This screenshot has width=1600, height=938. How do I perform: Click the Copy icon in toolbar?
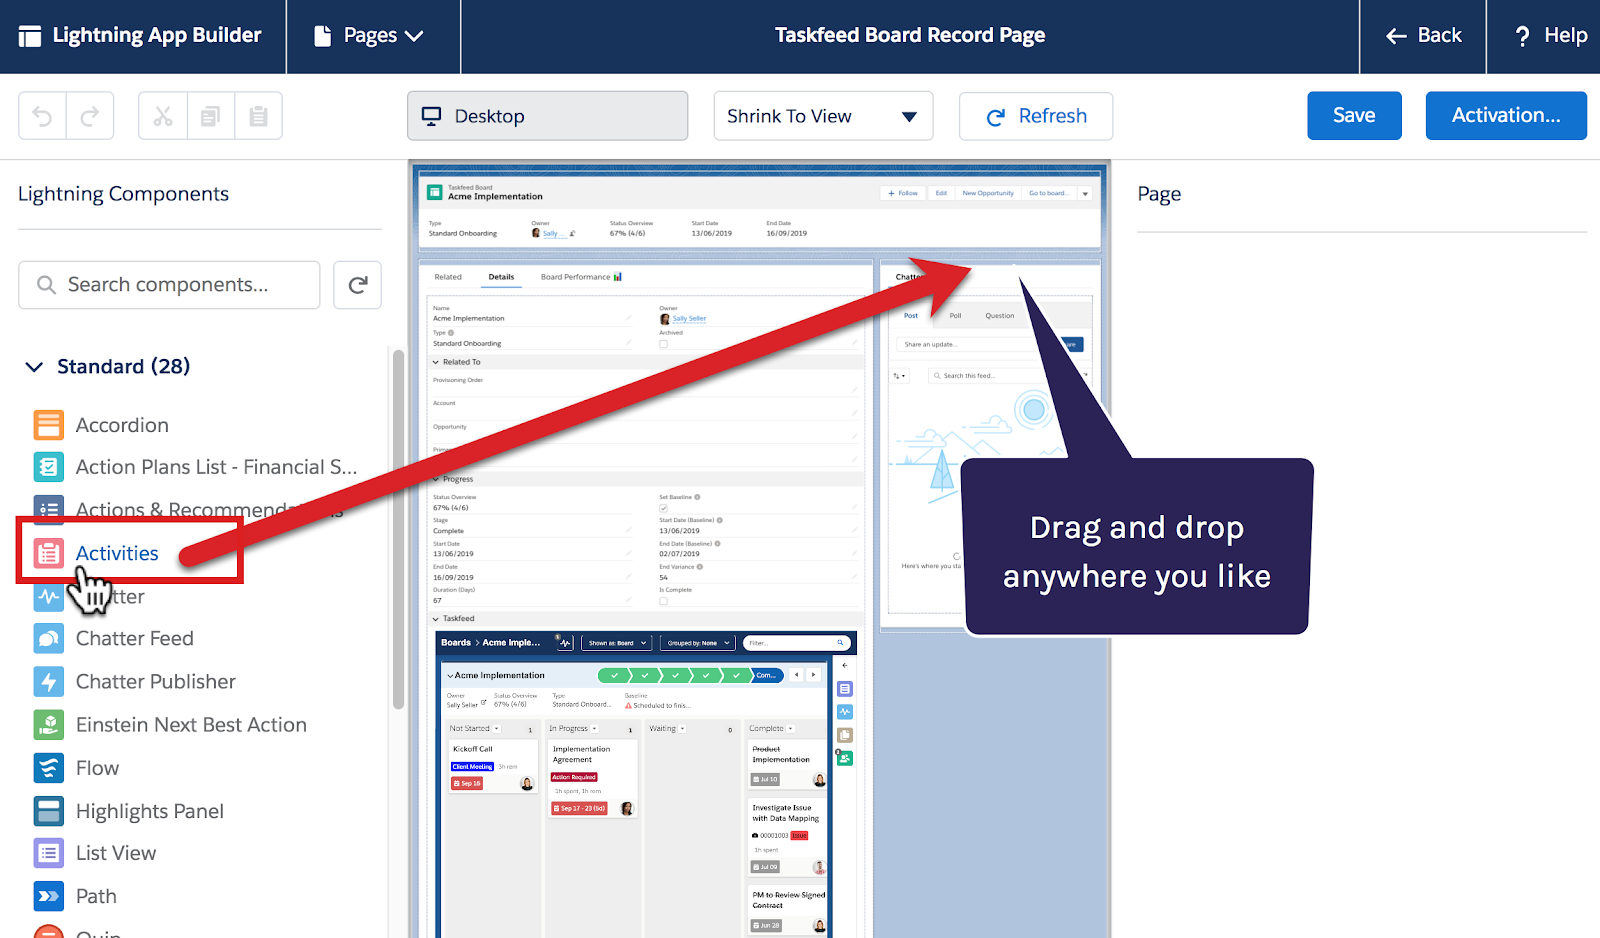click(211, 116)
